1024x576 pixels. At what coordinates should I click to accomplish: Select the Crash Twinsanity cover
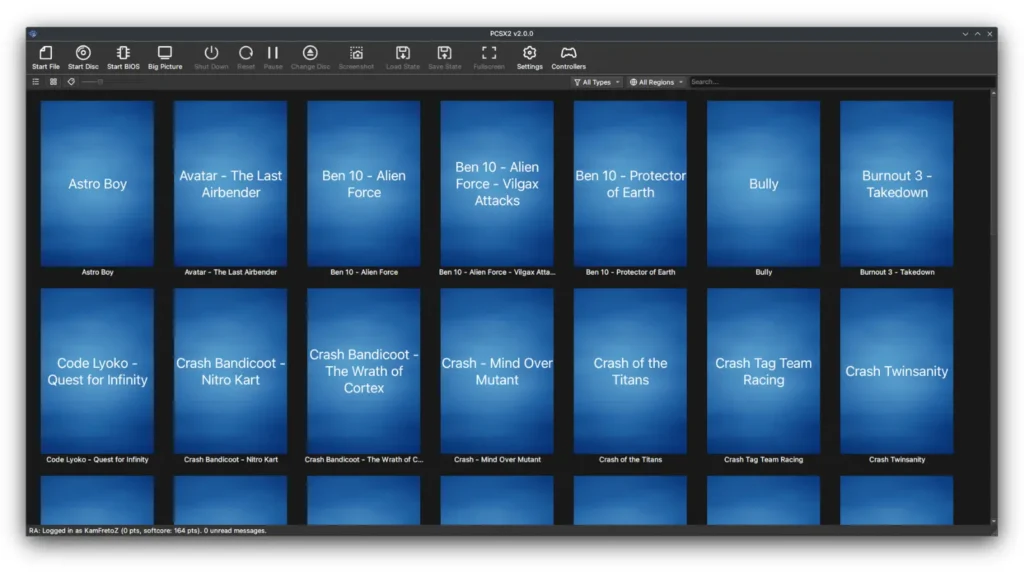coord(897,371)
